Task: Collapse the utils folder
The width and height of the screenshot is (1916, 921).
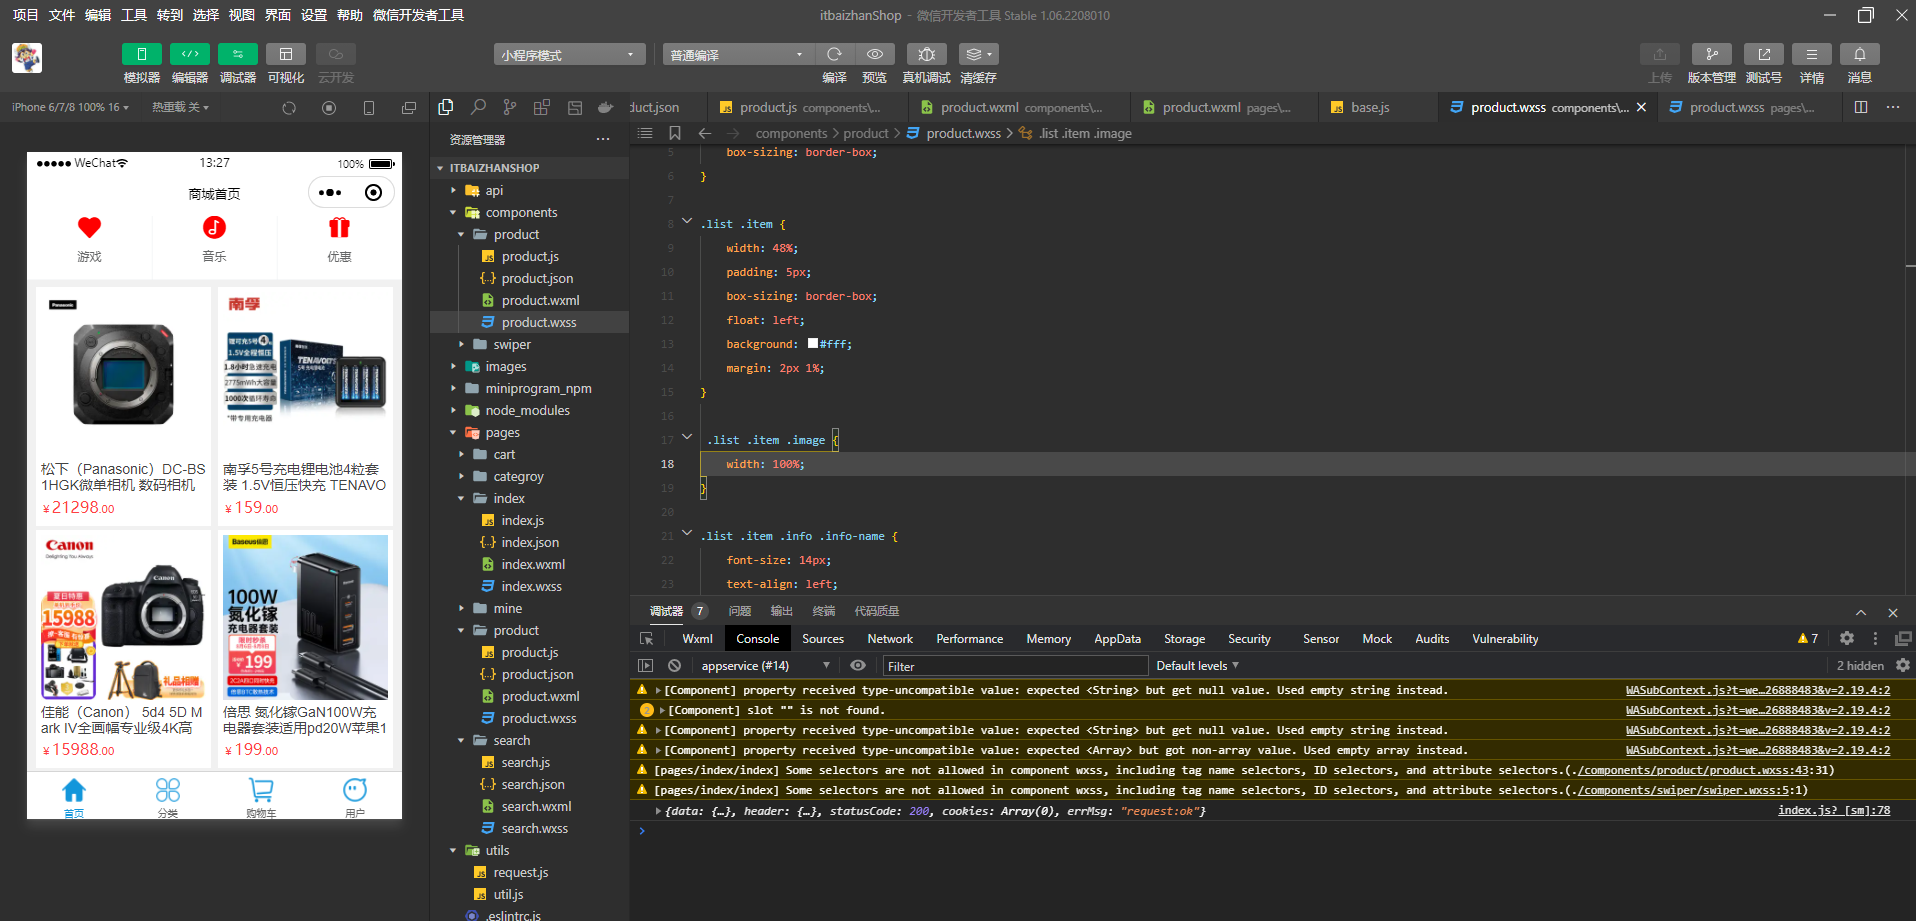Action: click(453, 850)
